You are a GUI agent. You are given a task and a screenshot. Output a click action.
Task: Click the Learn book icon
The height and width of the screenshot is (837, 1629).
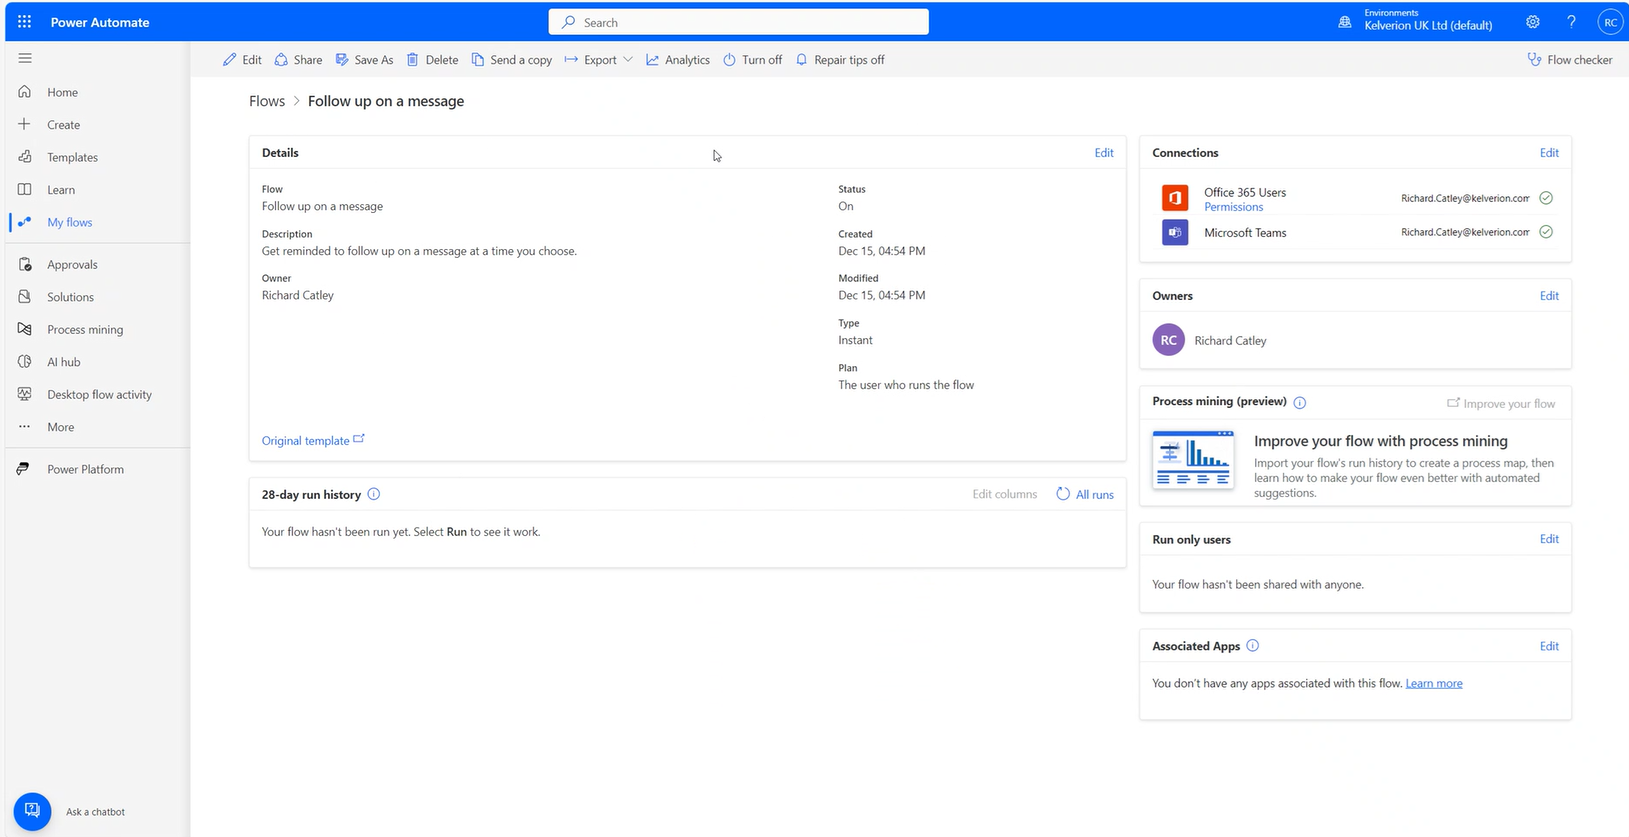pyautogui.click(x=25, y=189)
